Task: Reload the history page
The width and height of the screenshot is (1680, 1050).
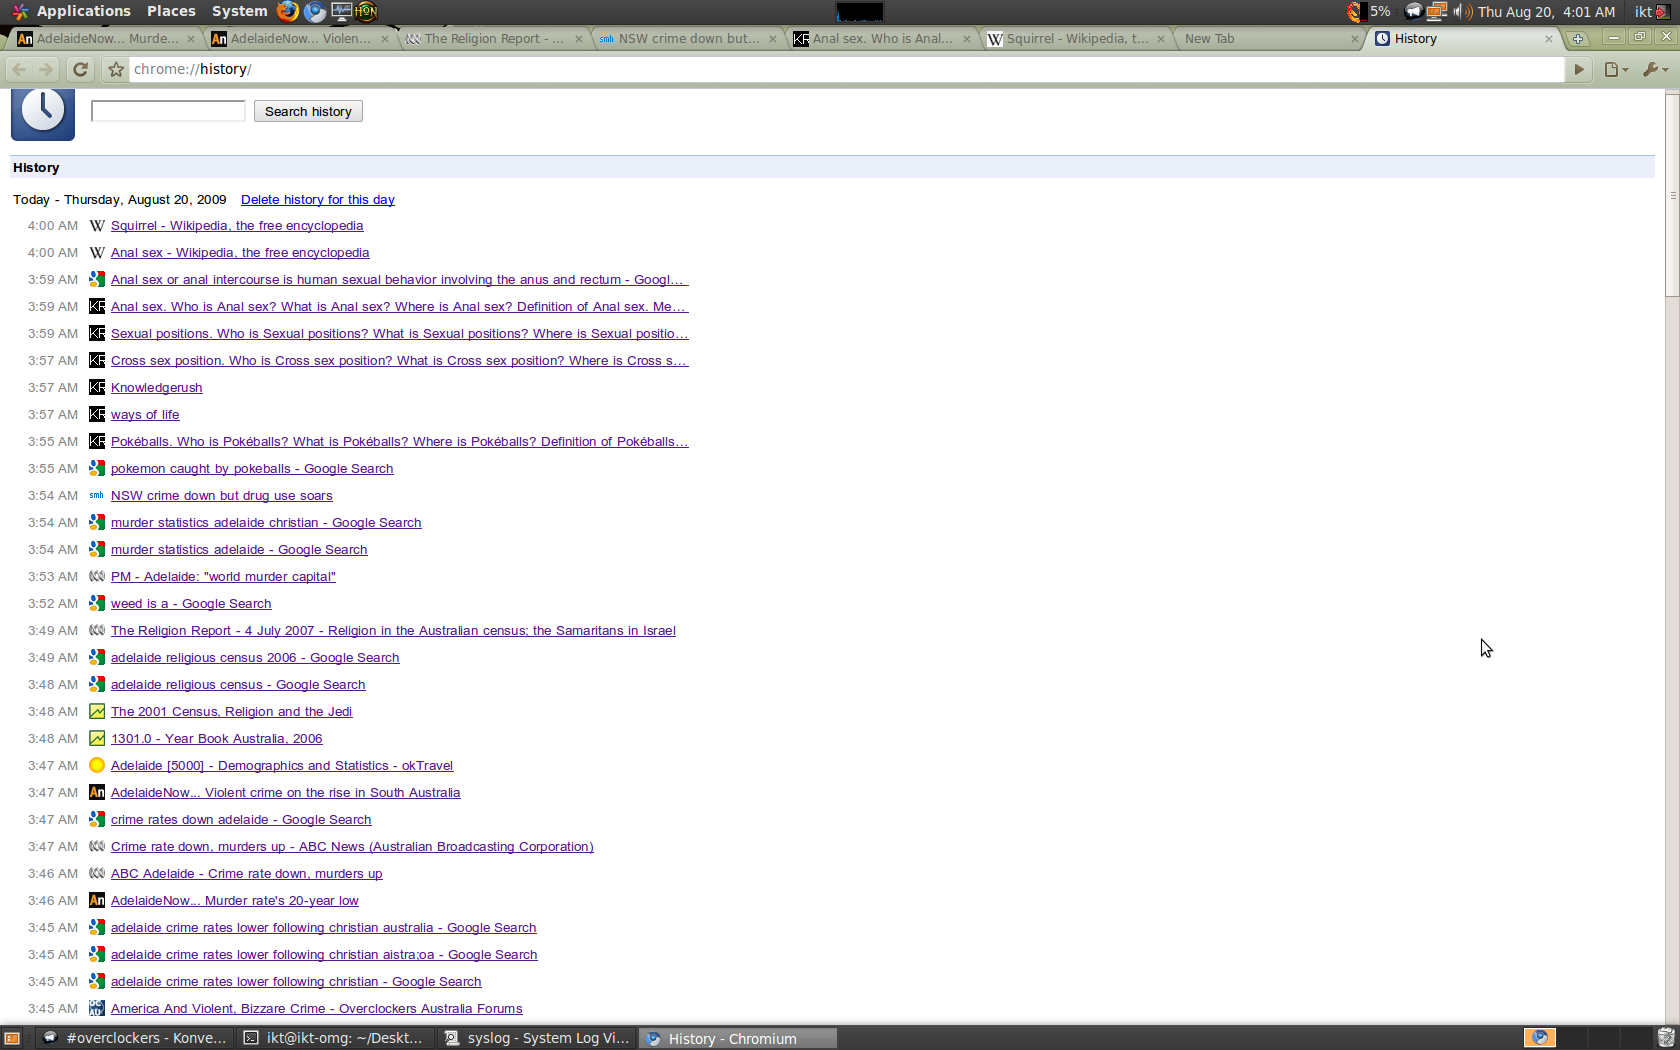Action: [81, 69]
